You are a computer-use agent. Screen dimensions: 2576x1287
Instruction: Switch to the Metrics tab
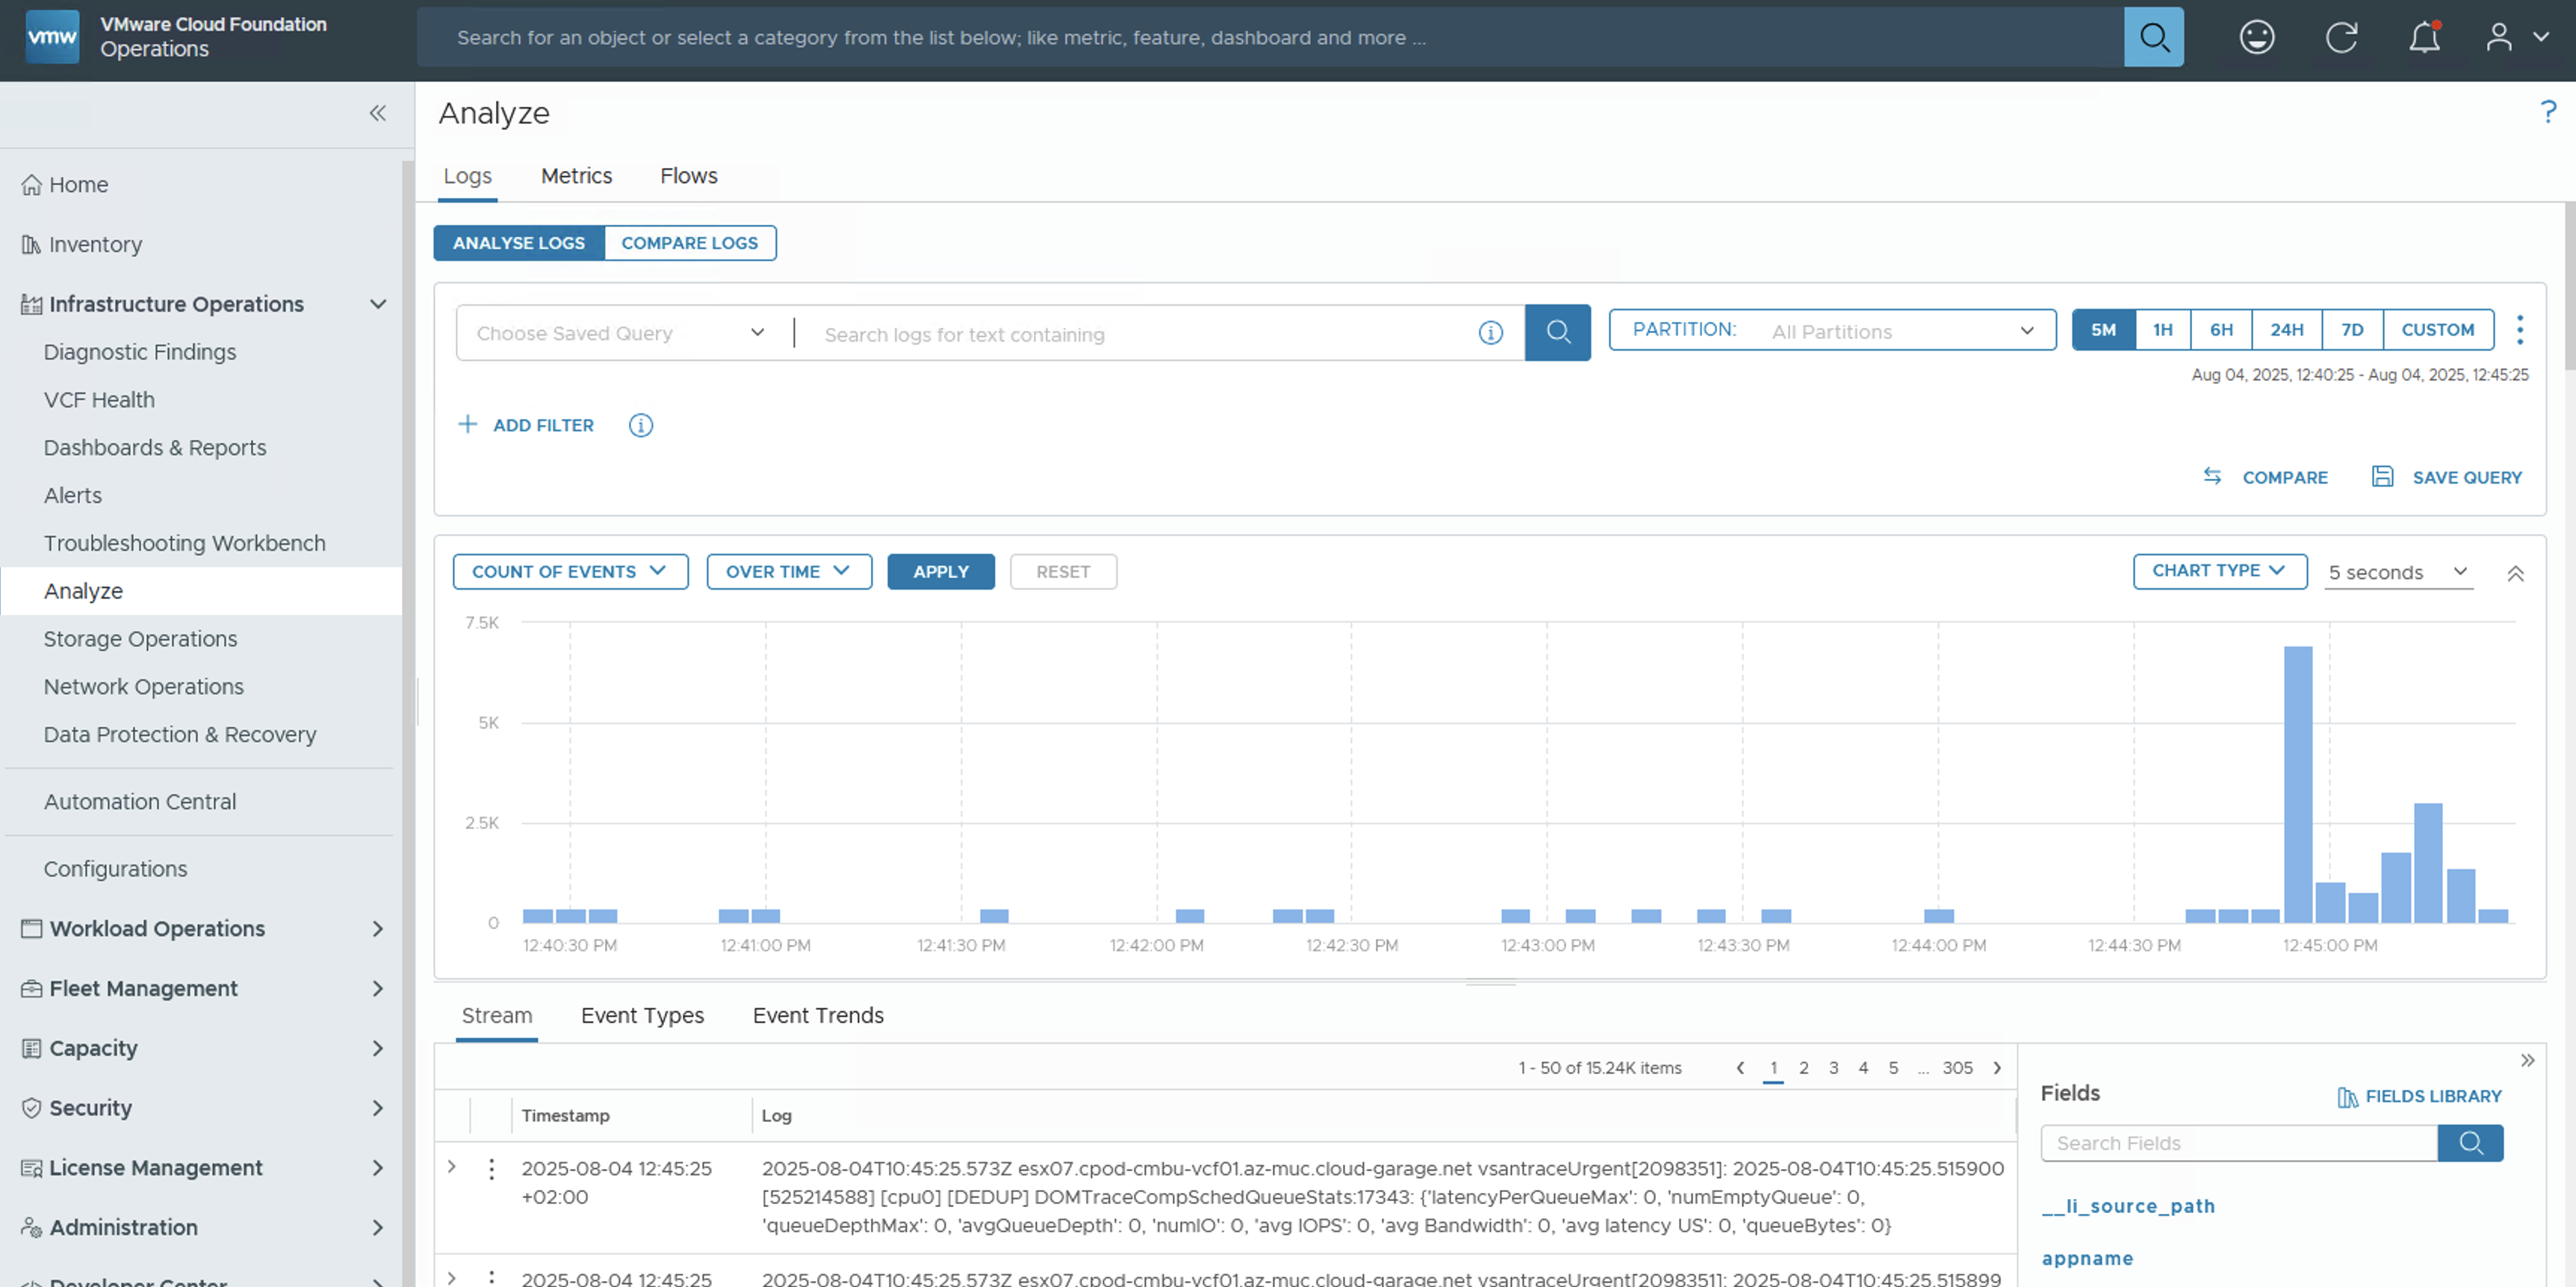[576, 176]
